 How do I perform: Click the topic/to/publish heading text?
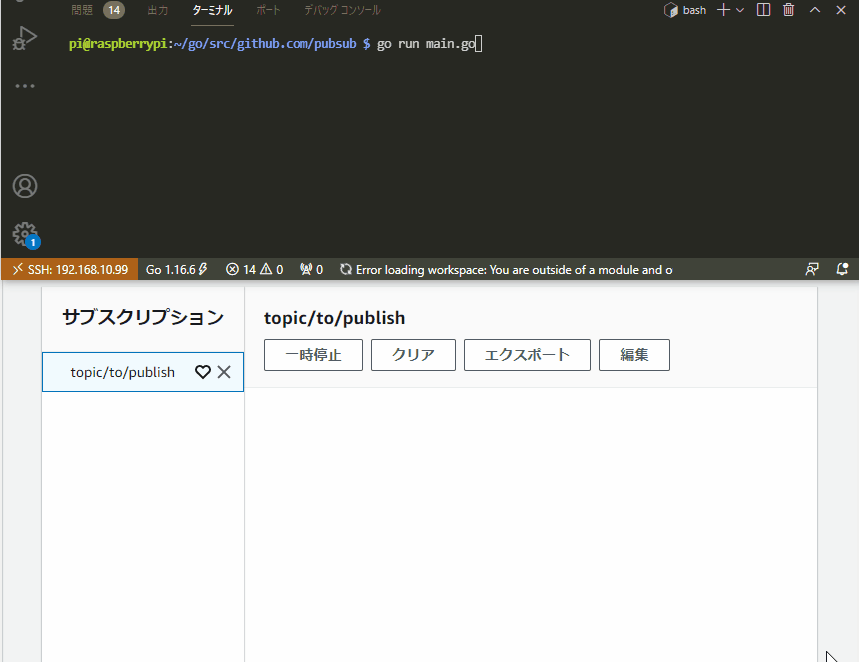pos(335,318)
